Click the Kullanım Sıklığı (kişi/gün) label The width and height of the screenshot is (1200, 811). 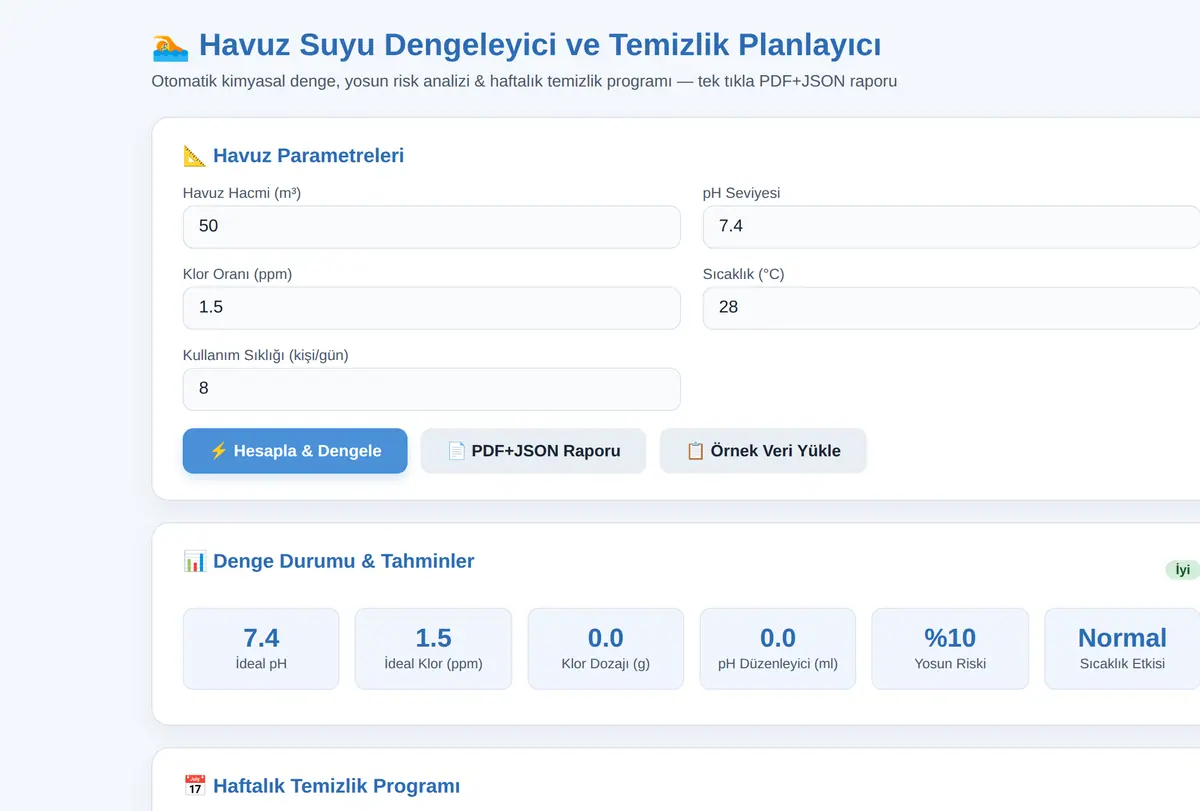265,355
